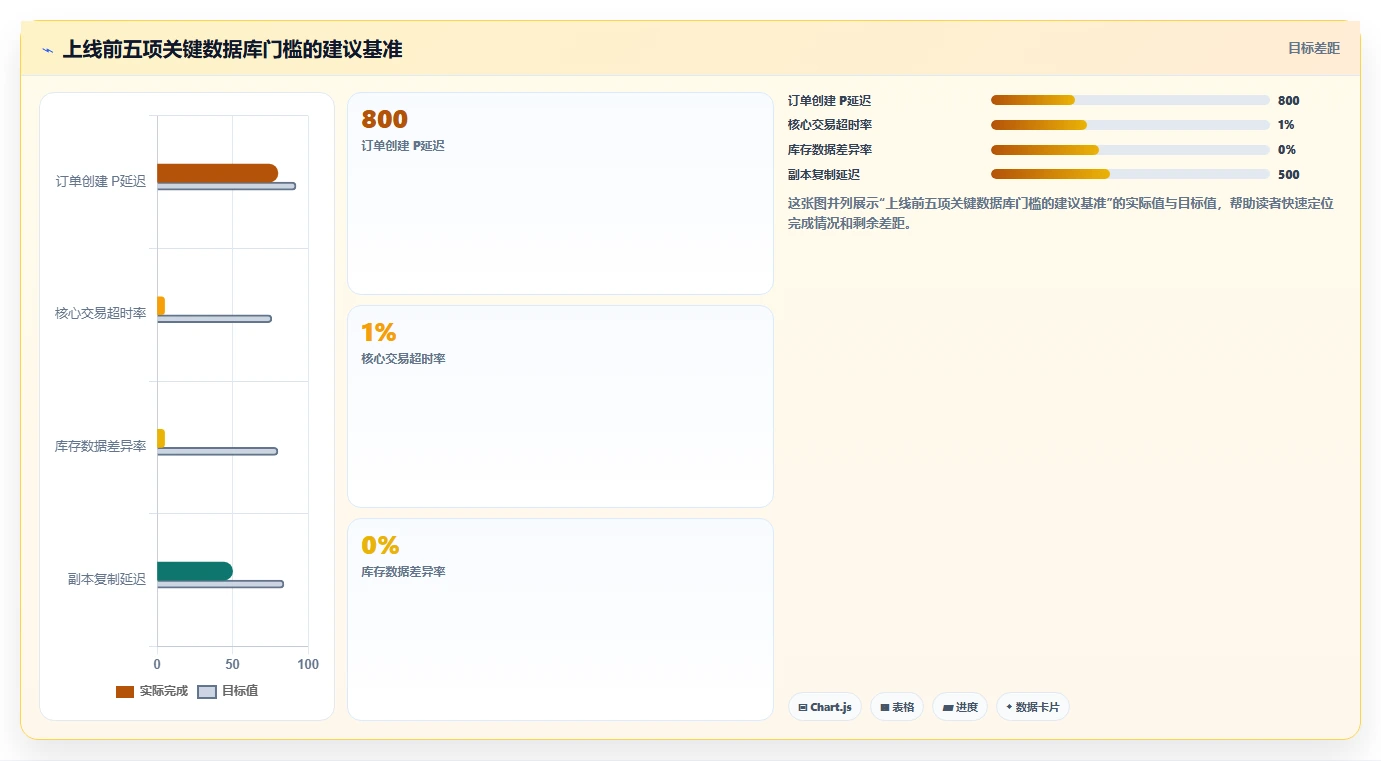This screenshot has height=761, width=1381.
Task: Click the 库存数据差异率 chart axis label
Action: (x=101, y=446)
